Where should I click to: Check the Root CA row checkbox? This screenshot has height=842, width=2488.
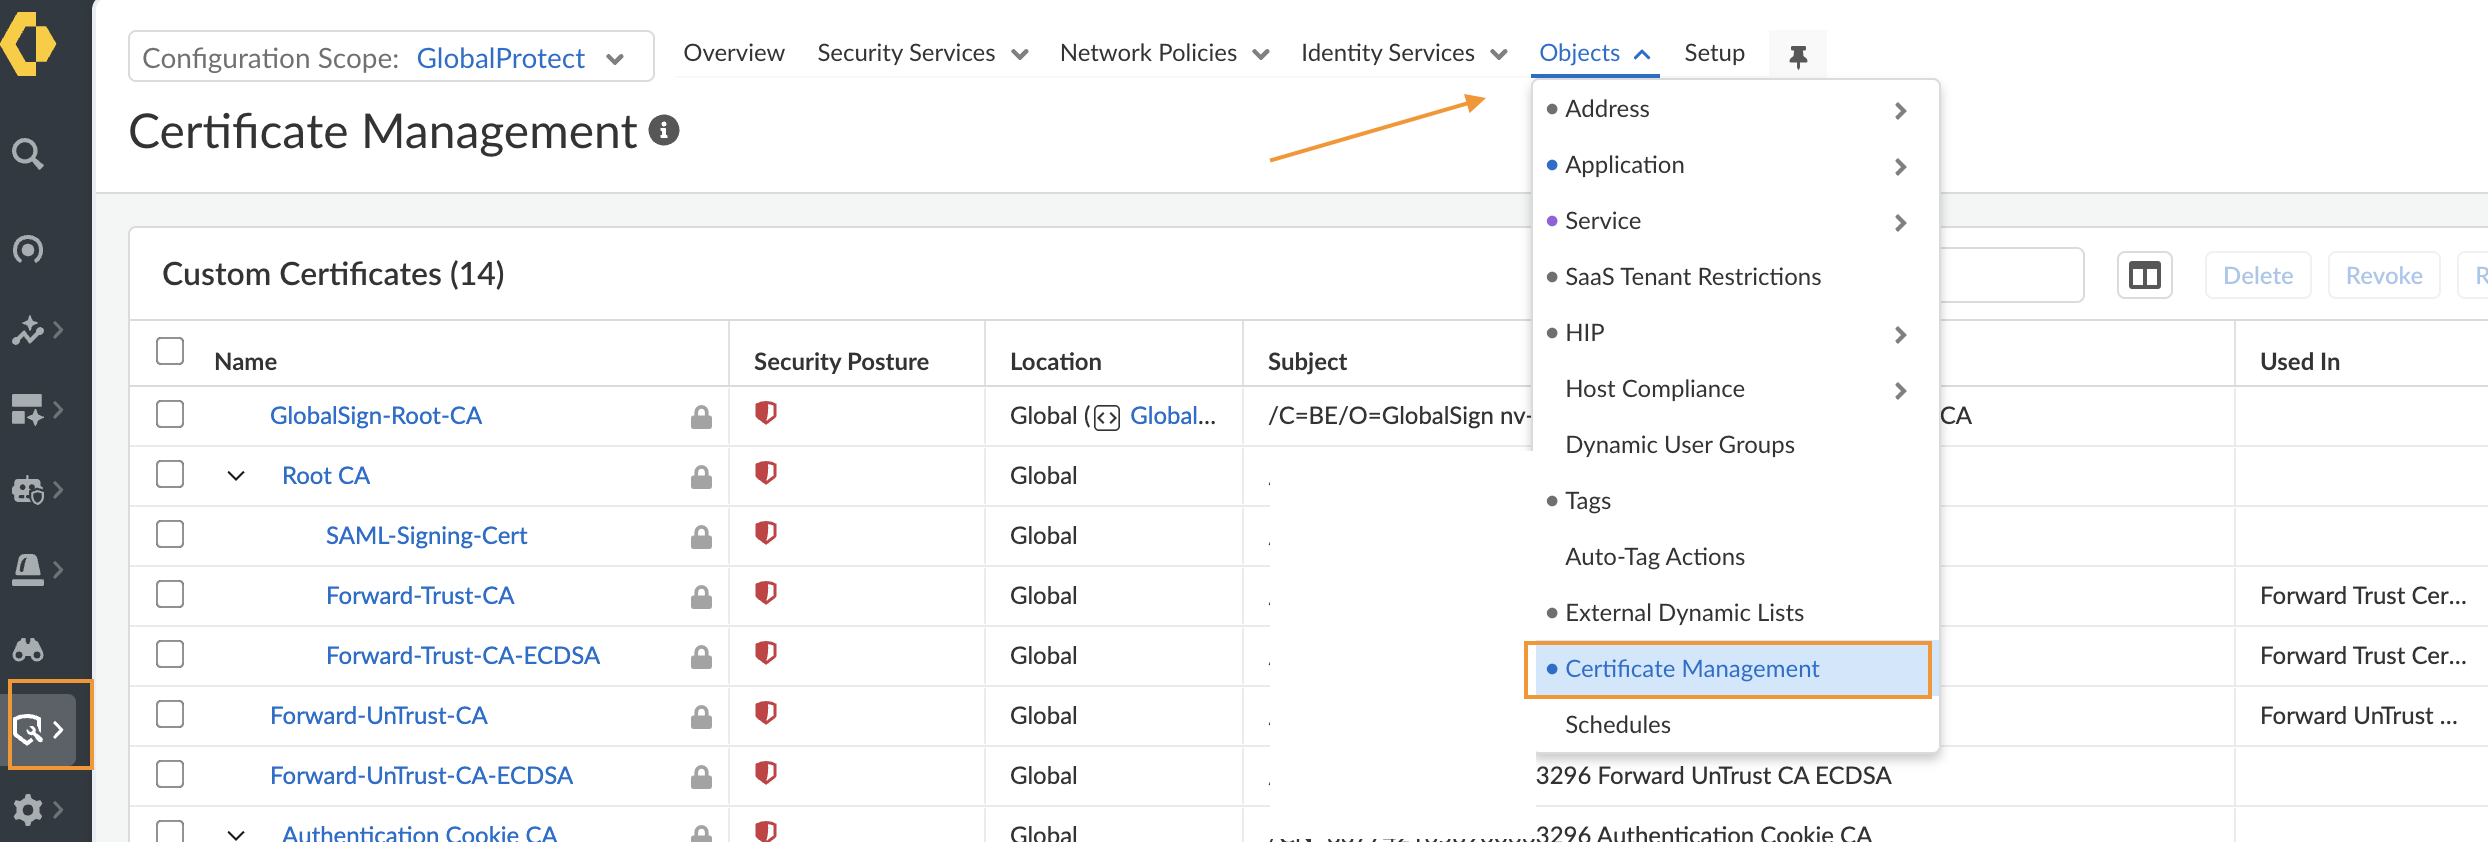170,474
